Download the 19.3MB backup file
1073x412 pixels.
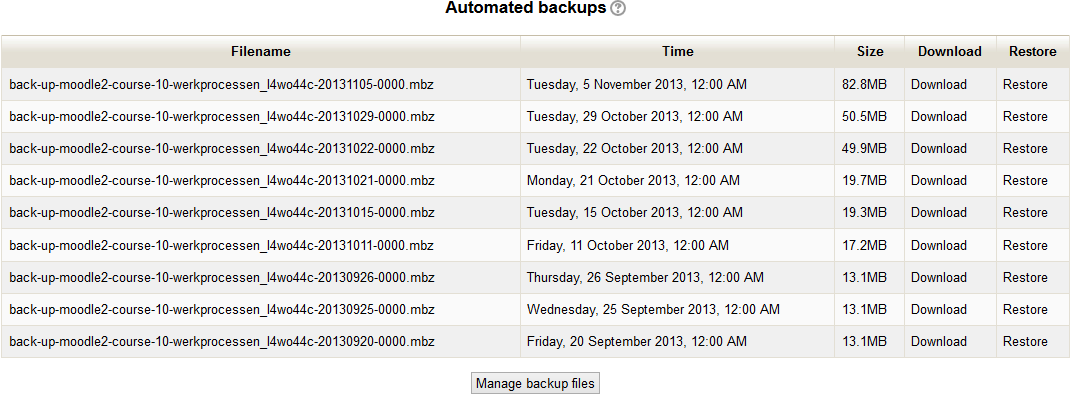click(938, 213)
